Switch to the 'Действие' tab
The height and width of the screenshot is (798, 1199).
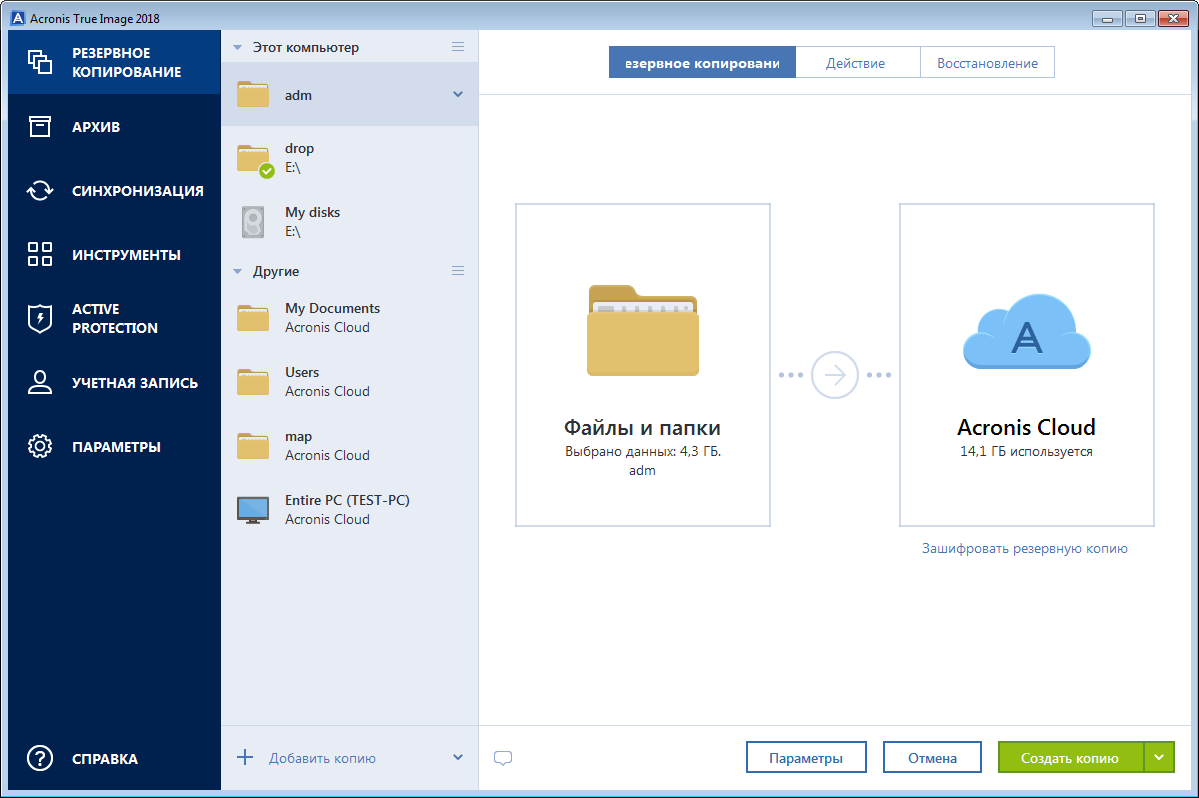(x=857, y=63)
